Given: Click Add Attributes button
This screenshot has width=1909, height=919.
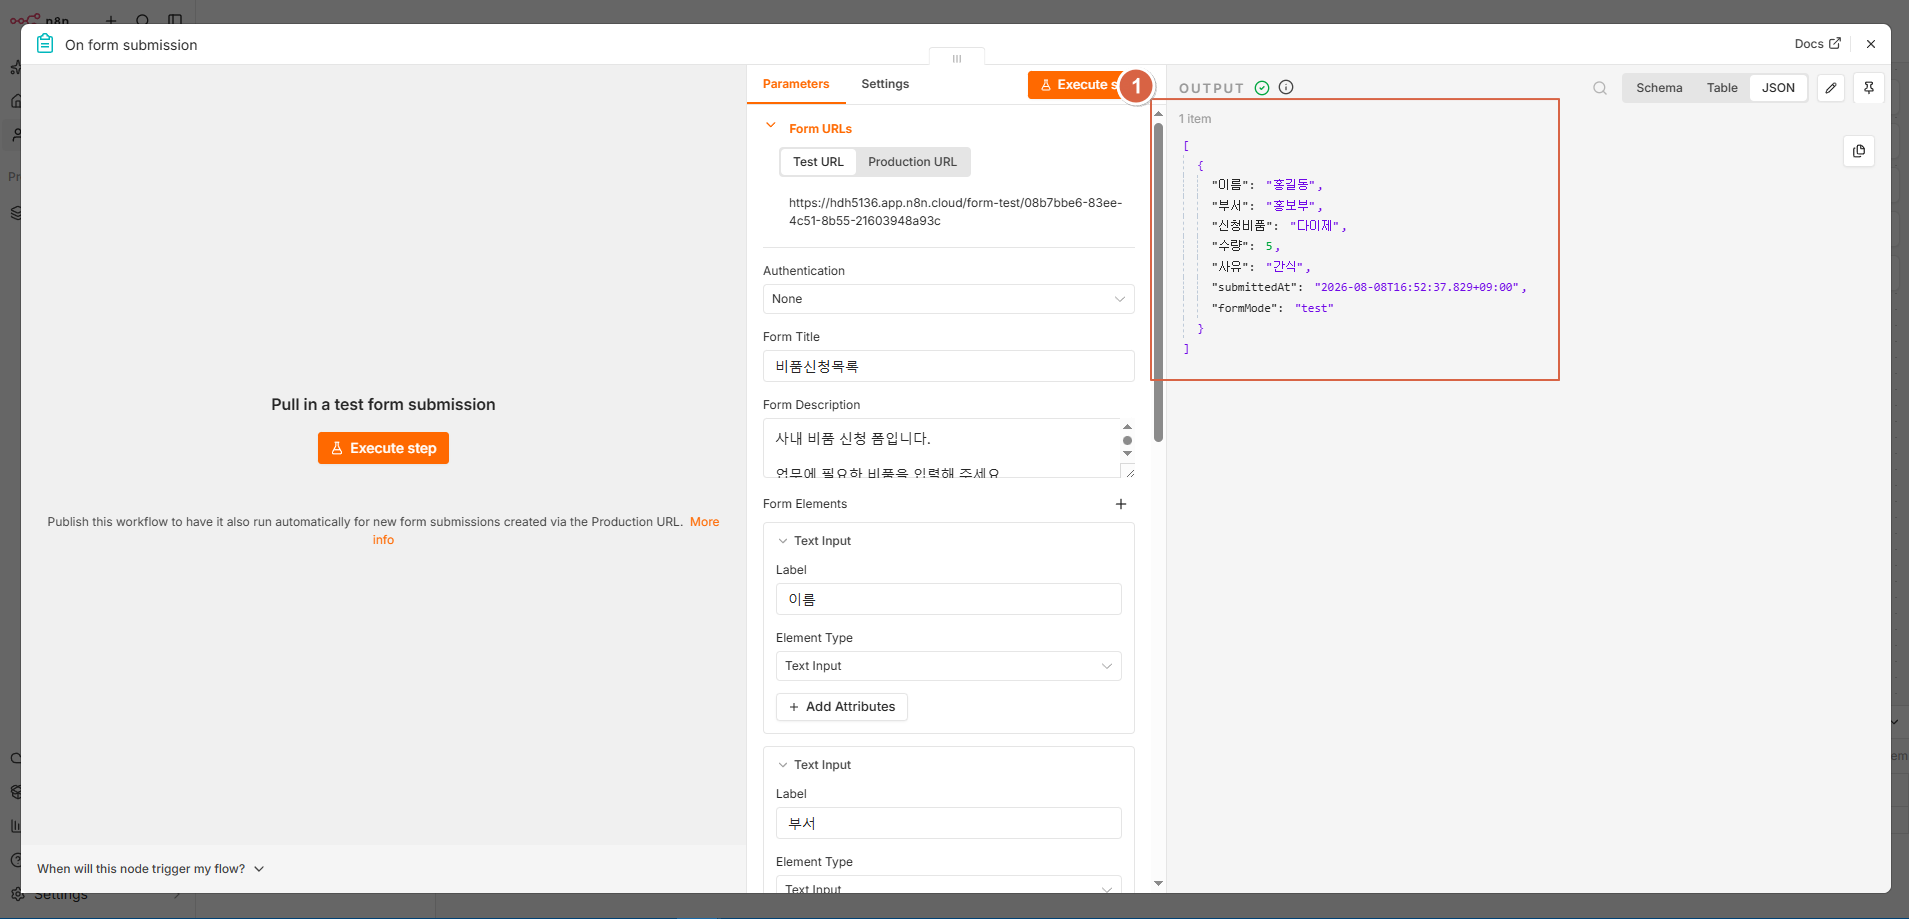Looking at the screenshot, I should click(x=842, y=707).
